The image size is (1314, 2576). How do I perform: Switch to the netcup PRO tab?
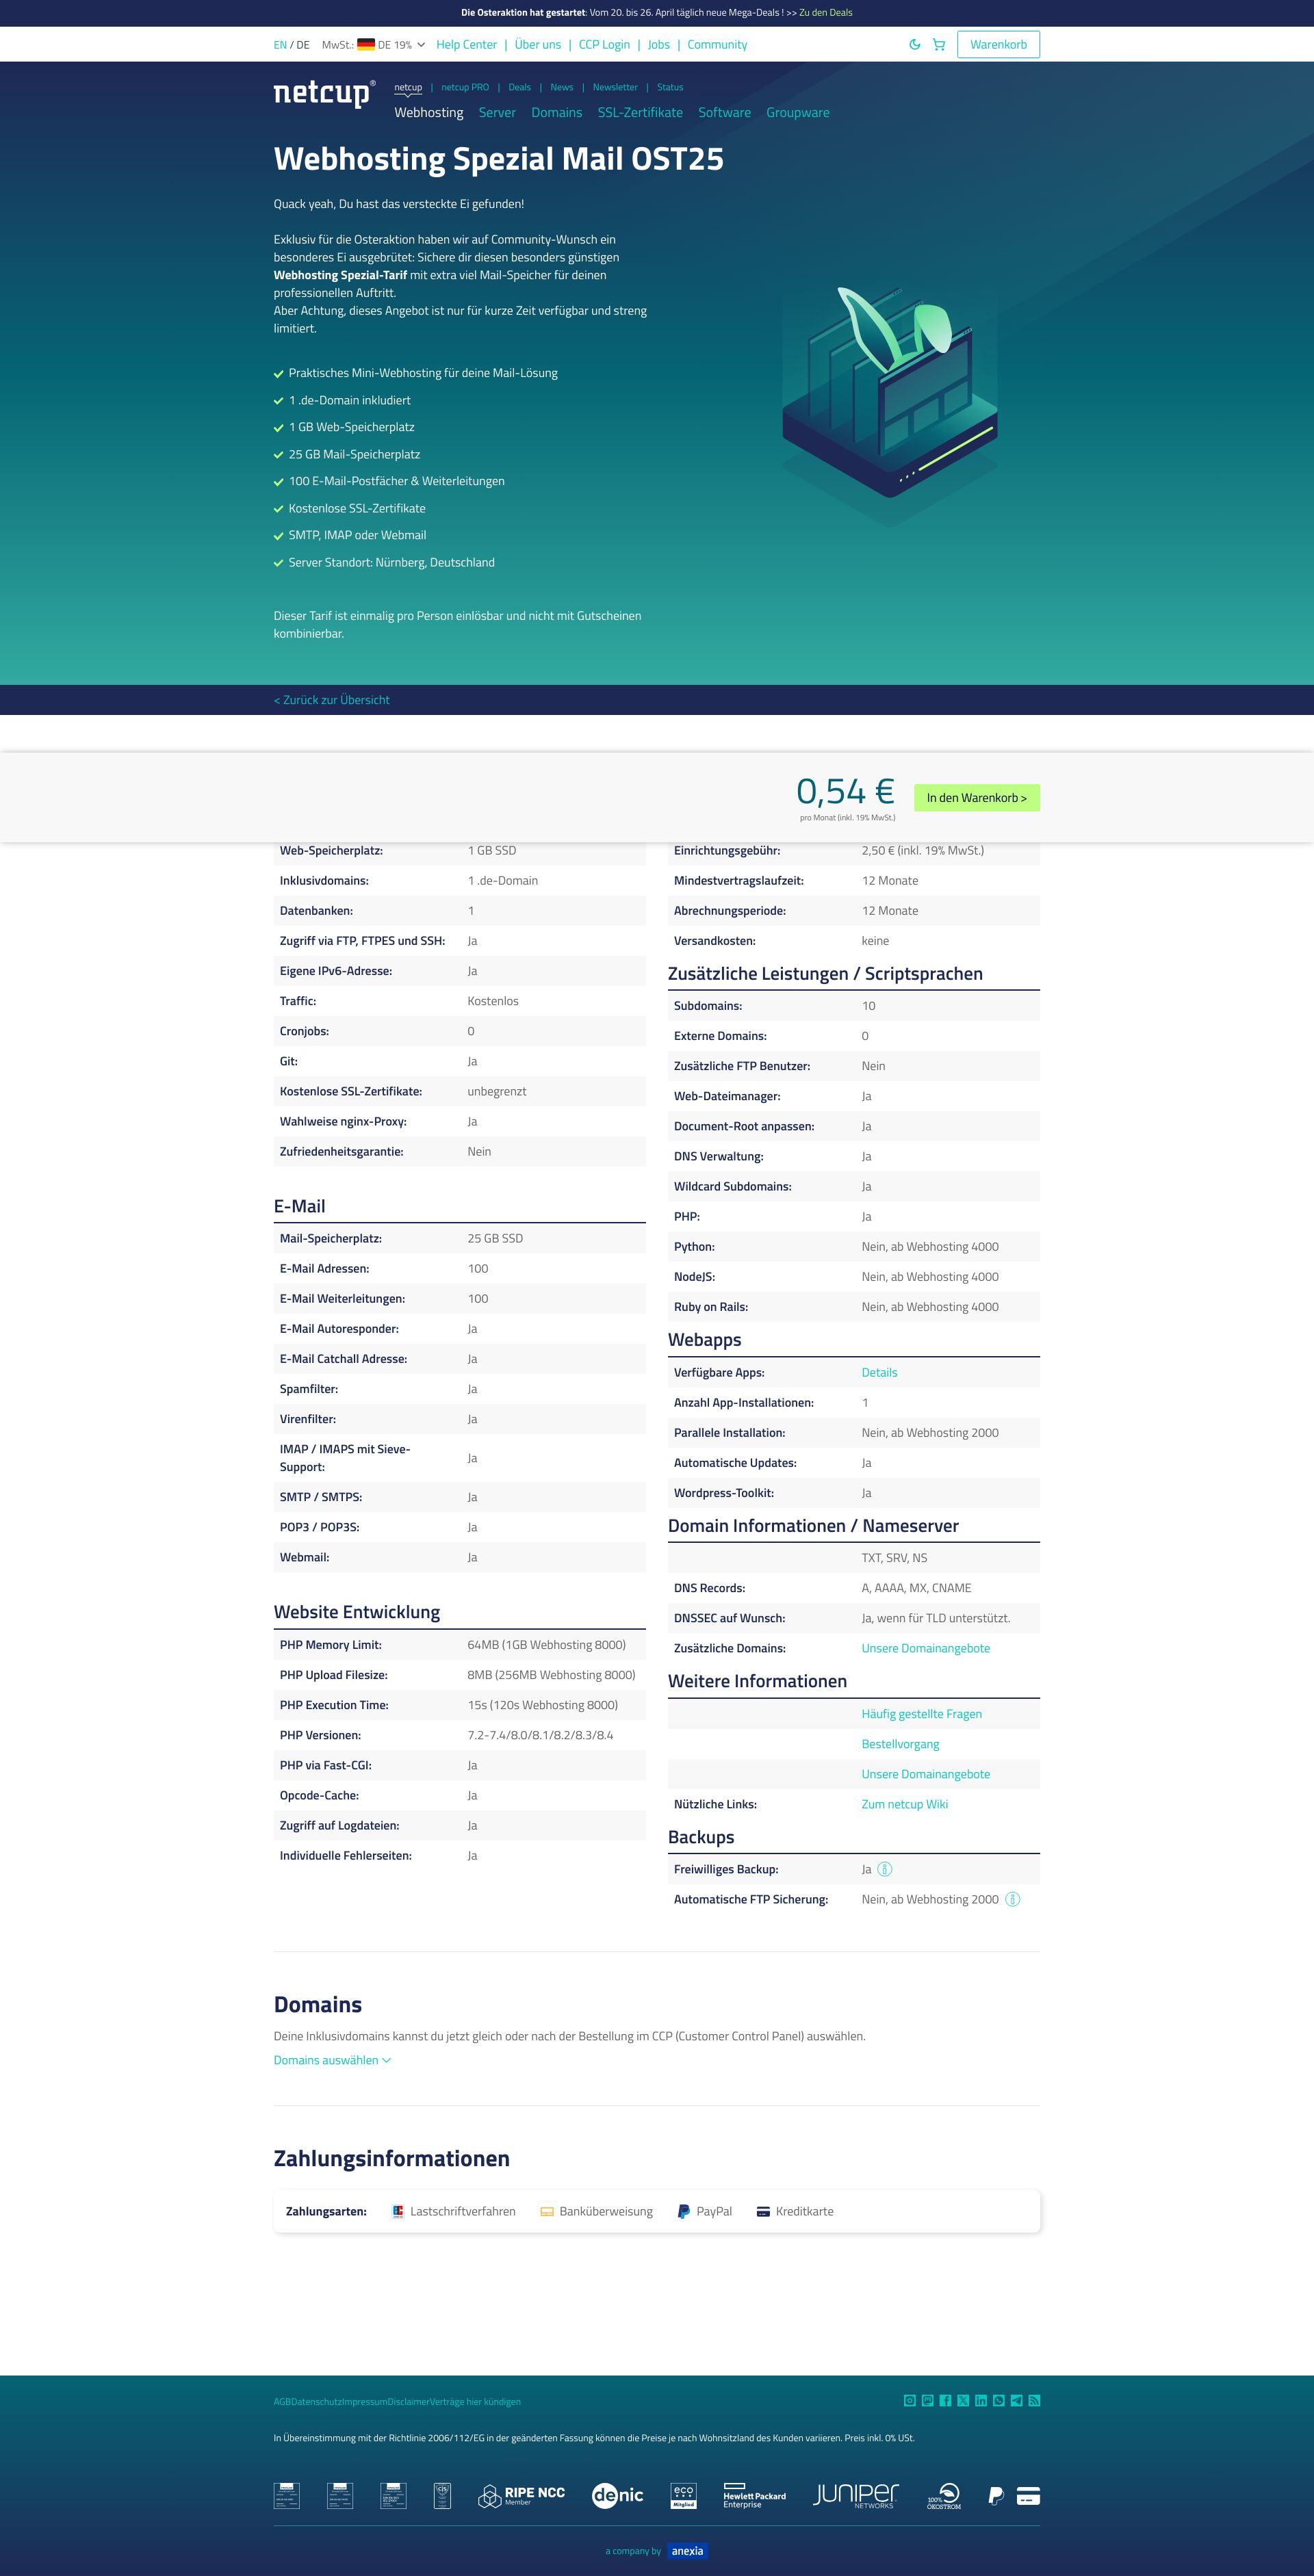(465, 87)
